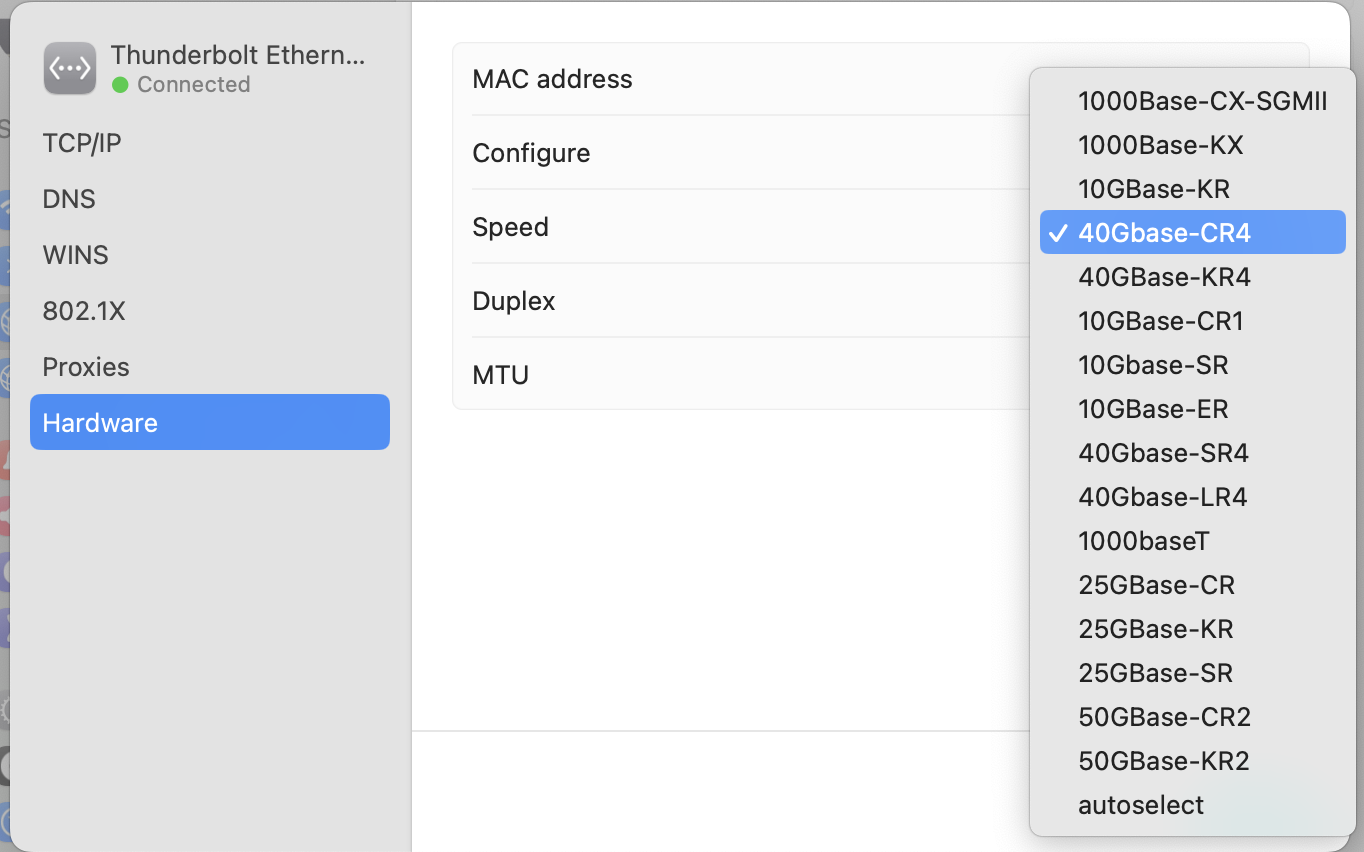1364x852 pixels.
Task: Go to the 802.1X tab
Action: tap(84, 311)
